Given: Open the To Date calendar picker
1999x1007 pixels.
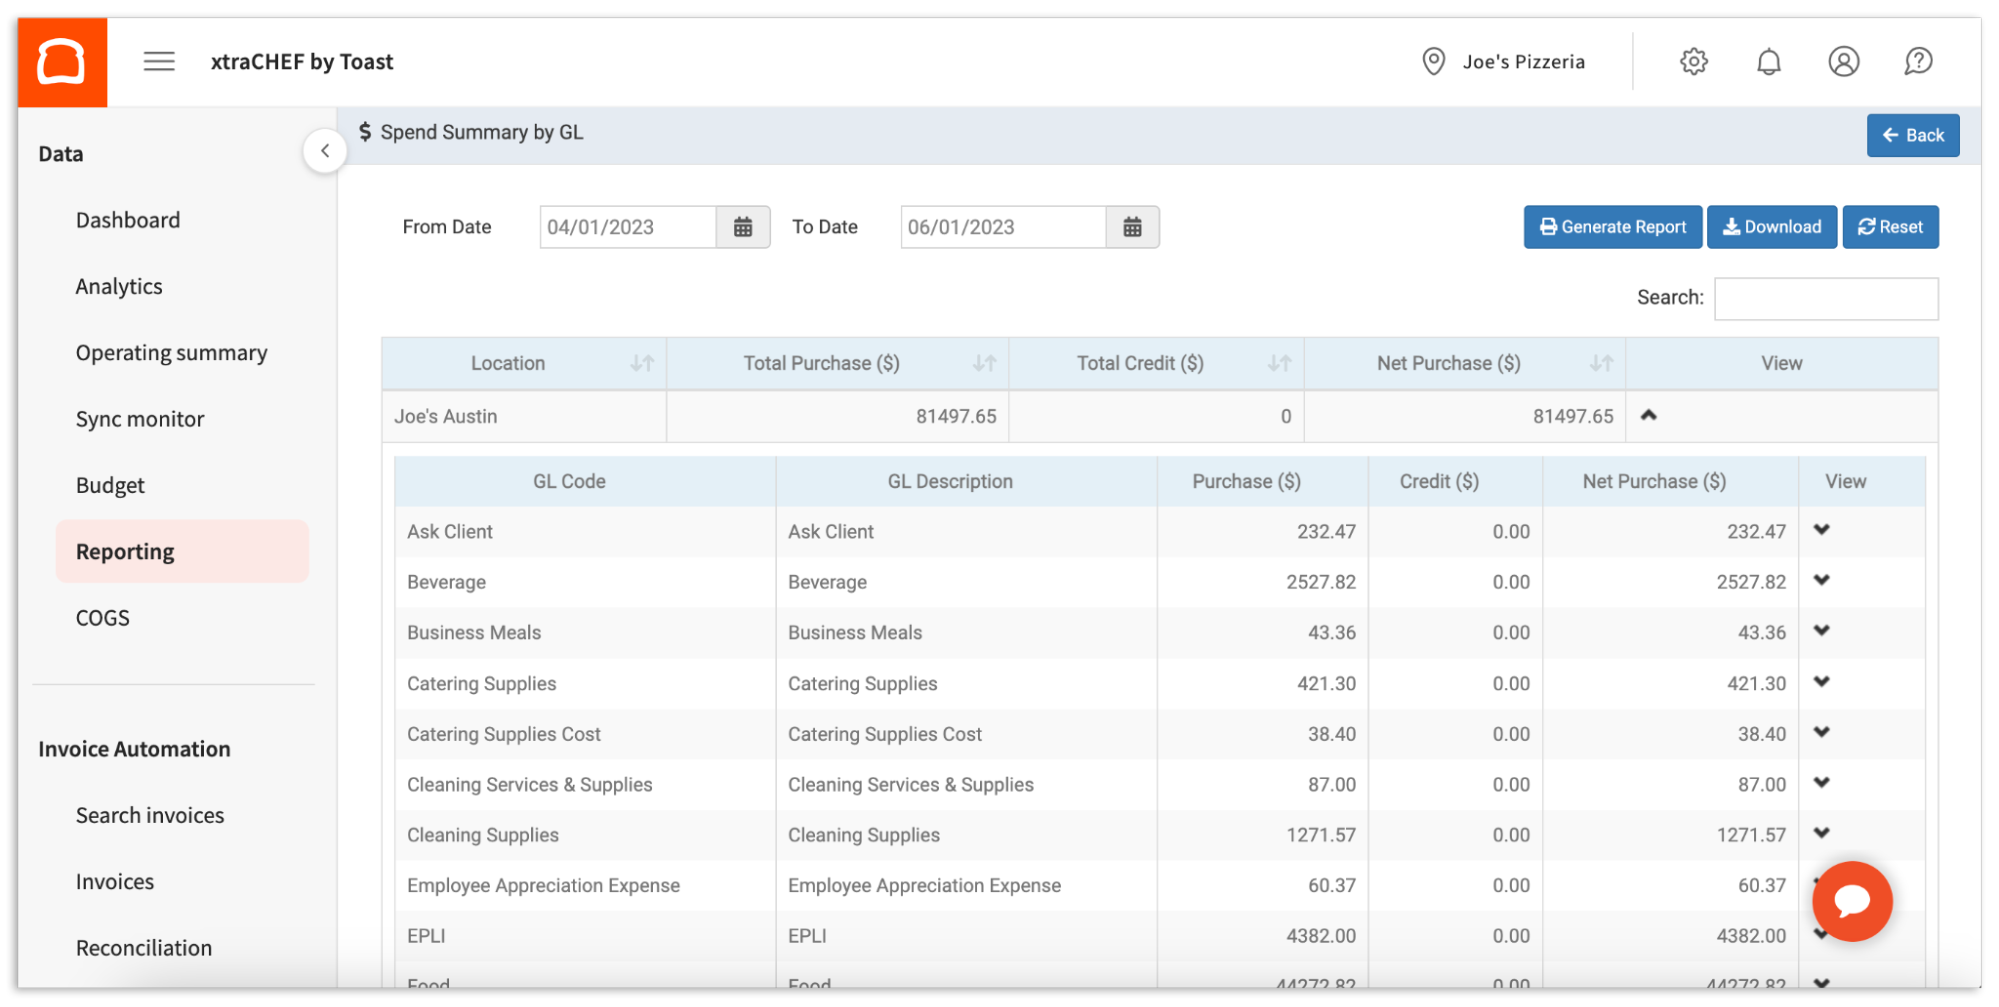Looking at the screenshot, I should pyautogui.click(x=1132, y=227).
